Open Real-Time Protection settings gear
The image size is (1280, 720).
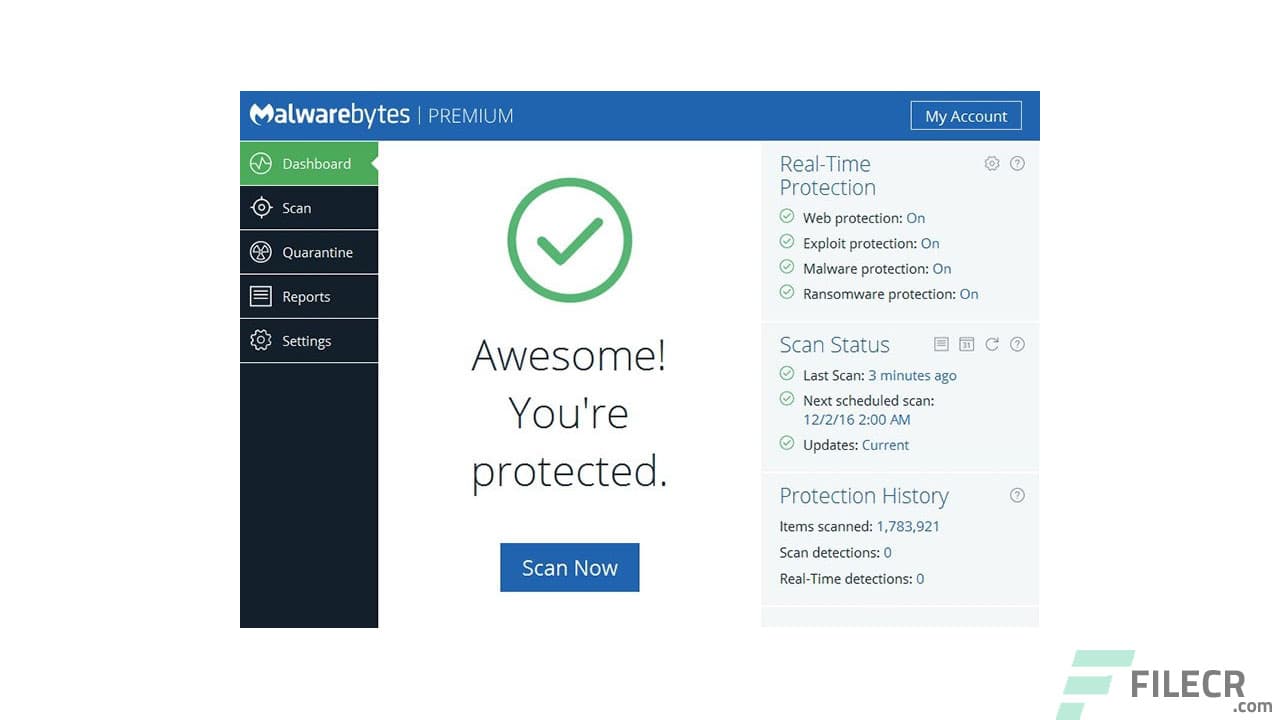(x=992, y=163)
